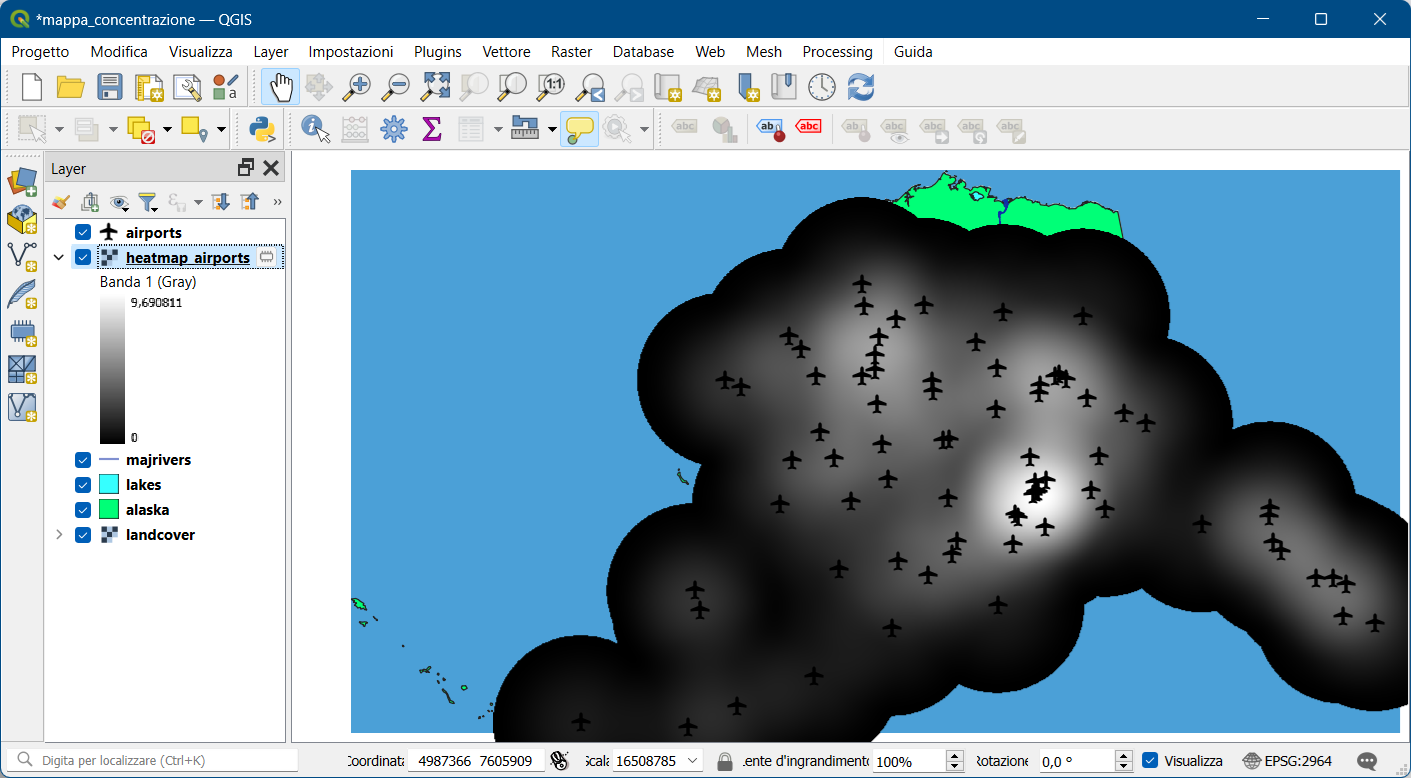Click the Coordinate input field
The width and height of the screenshot is (1411, 778).
coord(476,761)
